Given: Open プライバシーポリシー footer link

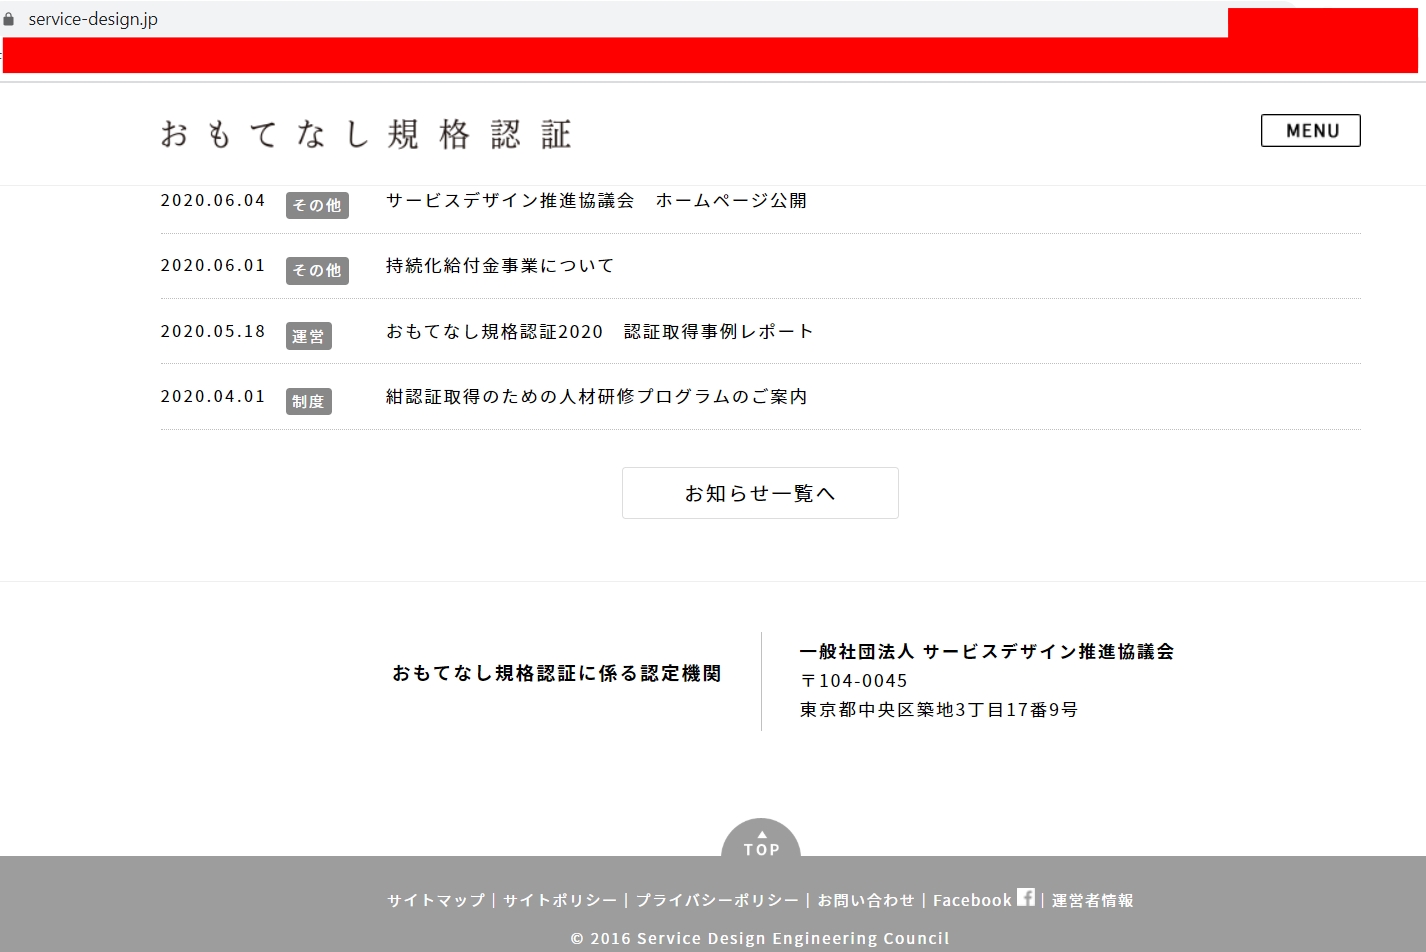Looking at the screenshot, I should click(717, 900).
